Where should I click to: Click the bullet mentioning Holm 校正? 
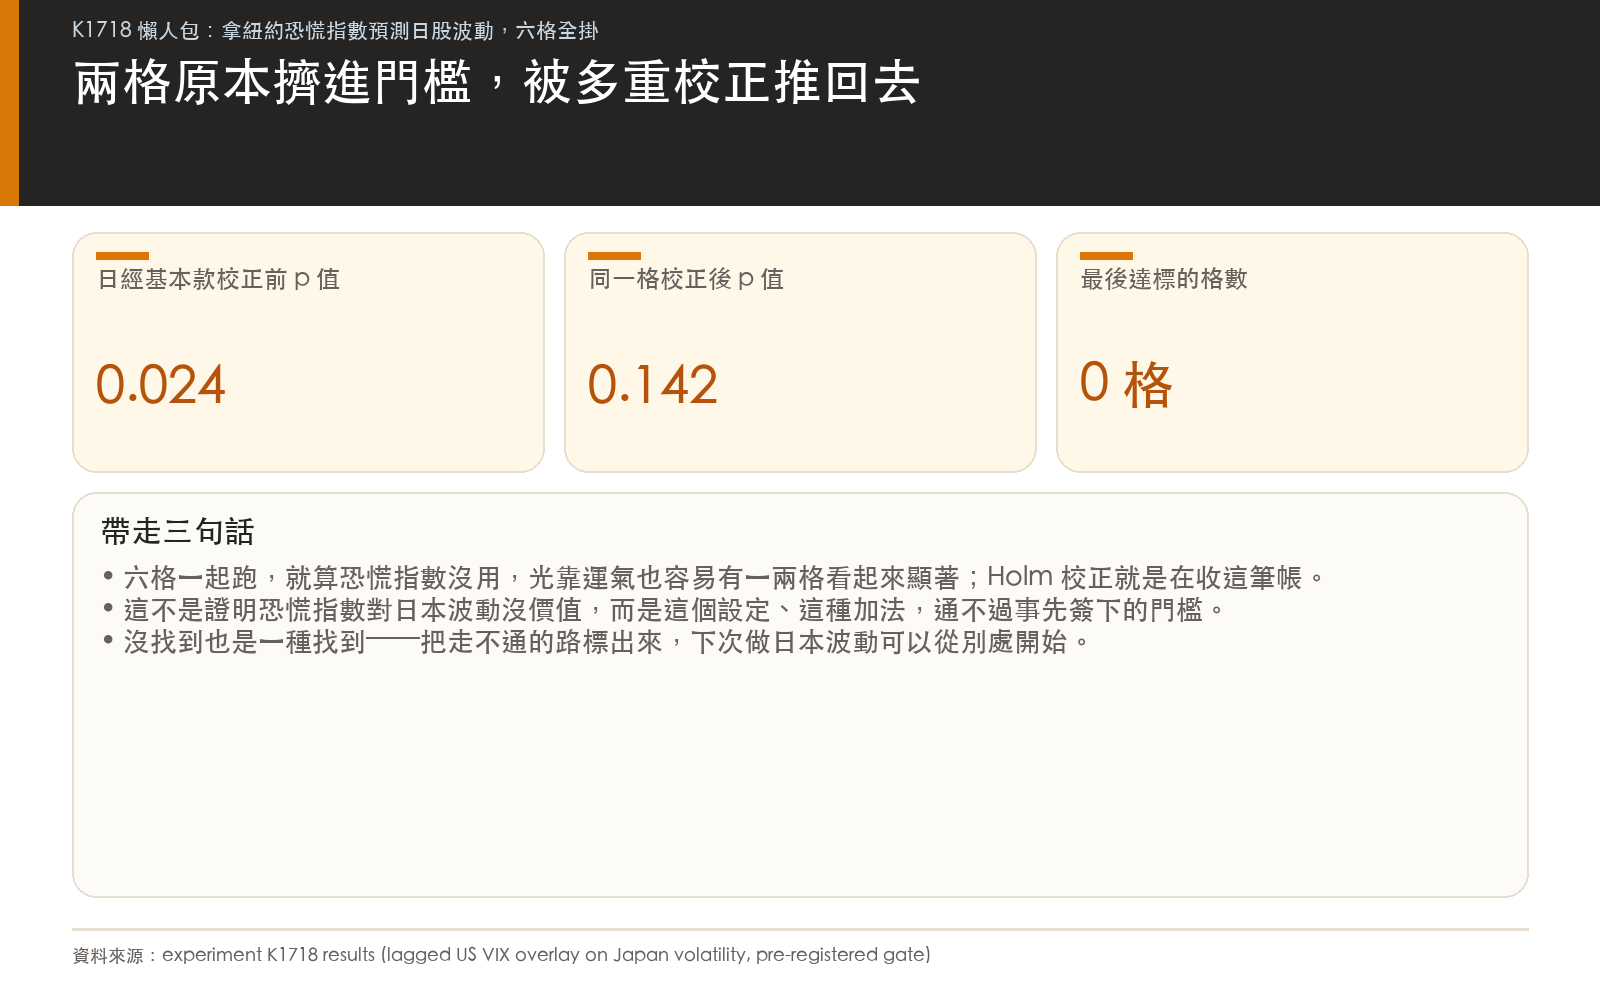pyautogui.click(x=714, y=578)
